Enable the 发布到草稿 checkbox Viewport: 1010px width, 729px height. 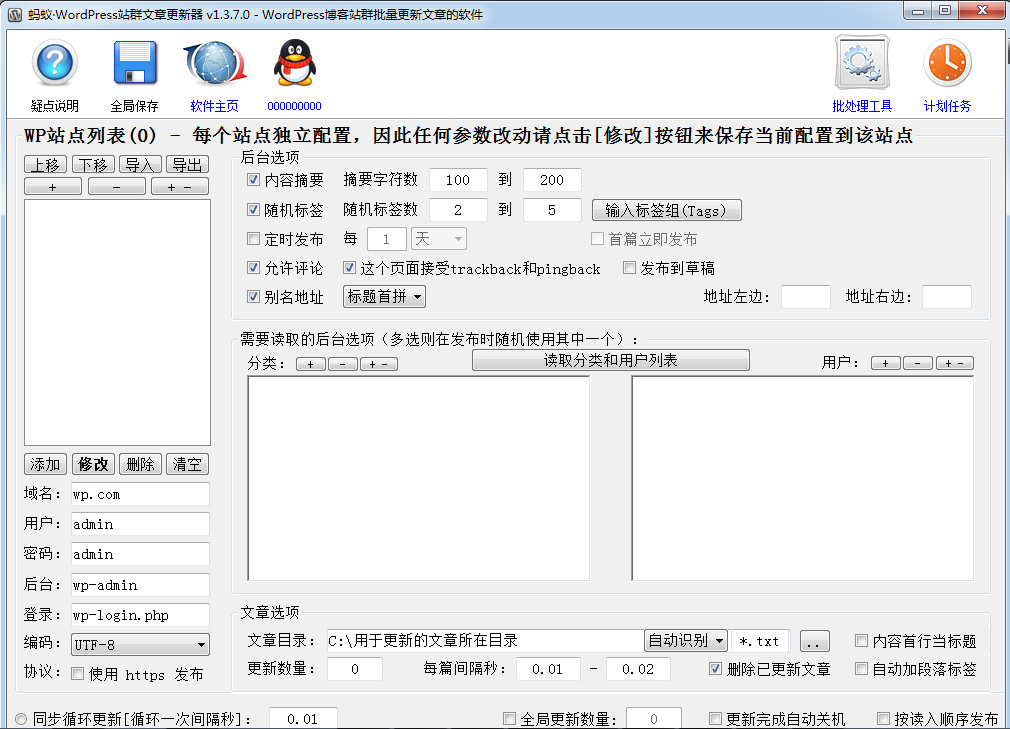[629, 267]
